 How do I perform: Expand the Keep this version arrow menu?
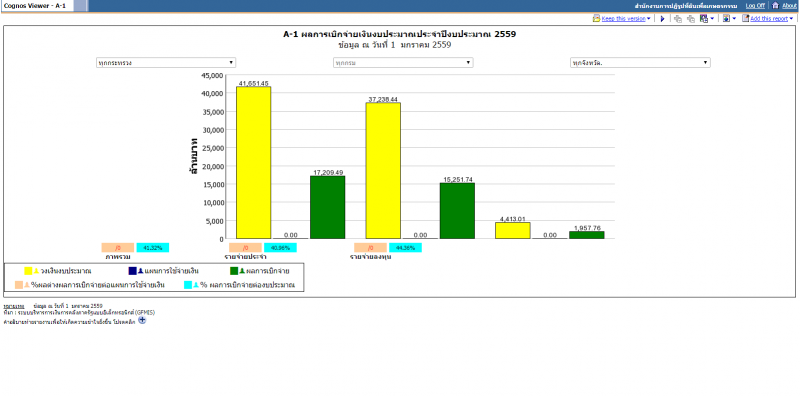click(648, 19)
